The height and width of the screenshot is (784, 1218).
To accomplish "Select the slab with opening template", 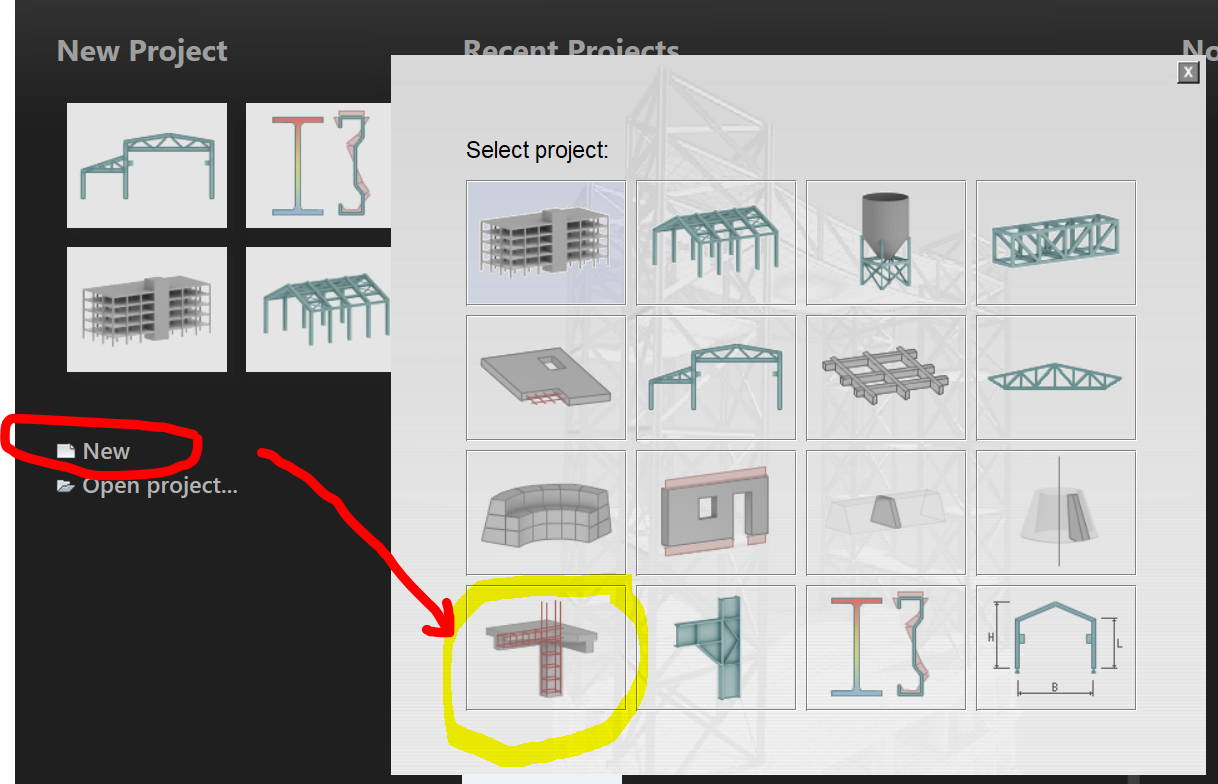I will pos(545,377).
